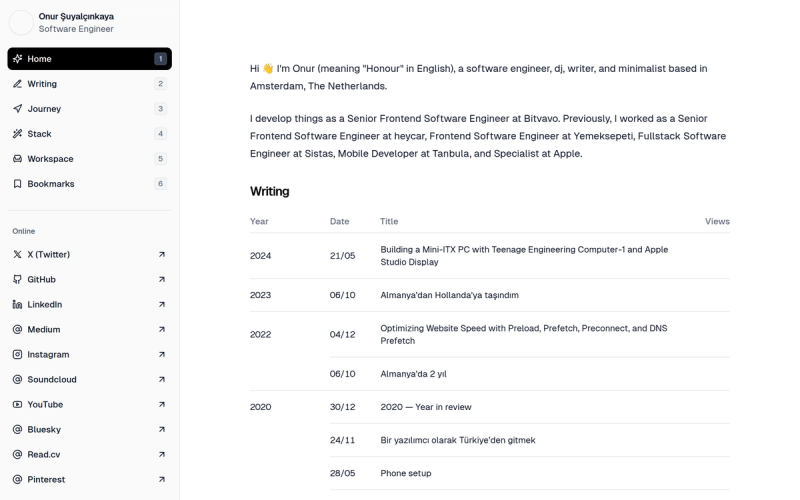
Task: Open 'Bir yazılımcı olarak Türkiye'den gitmek'
Action: coord(458,440)
